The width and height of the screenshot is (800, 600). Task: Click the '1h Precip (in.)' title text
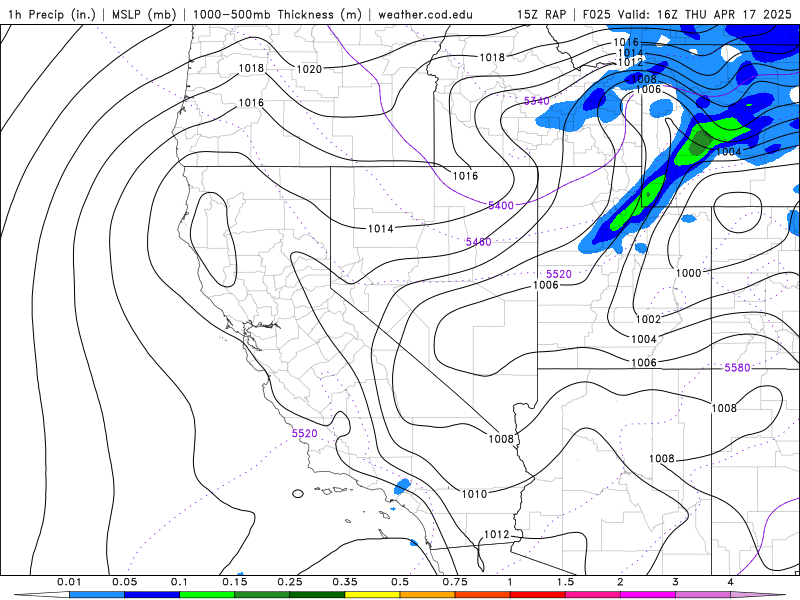pyautogui.click(x=52, y=14)
